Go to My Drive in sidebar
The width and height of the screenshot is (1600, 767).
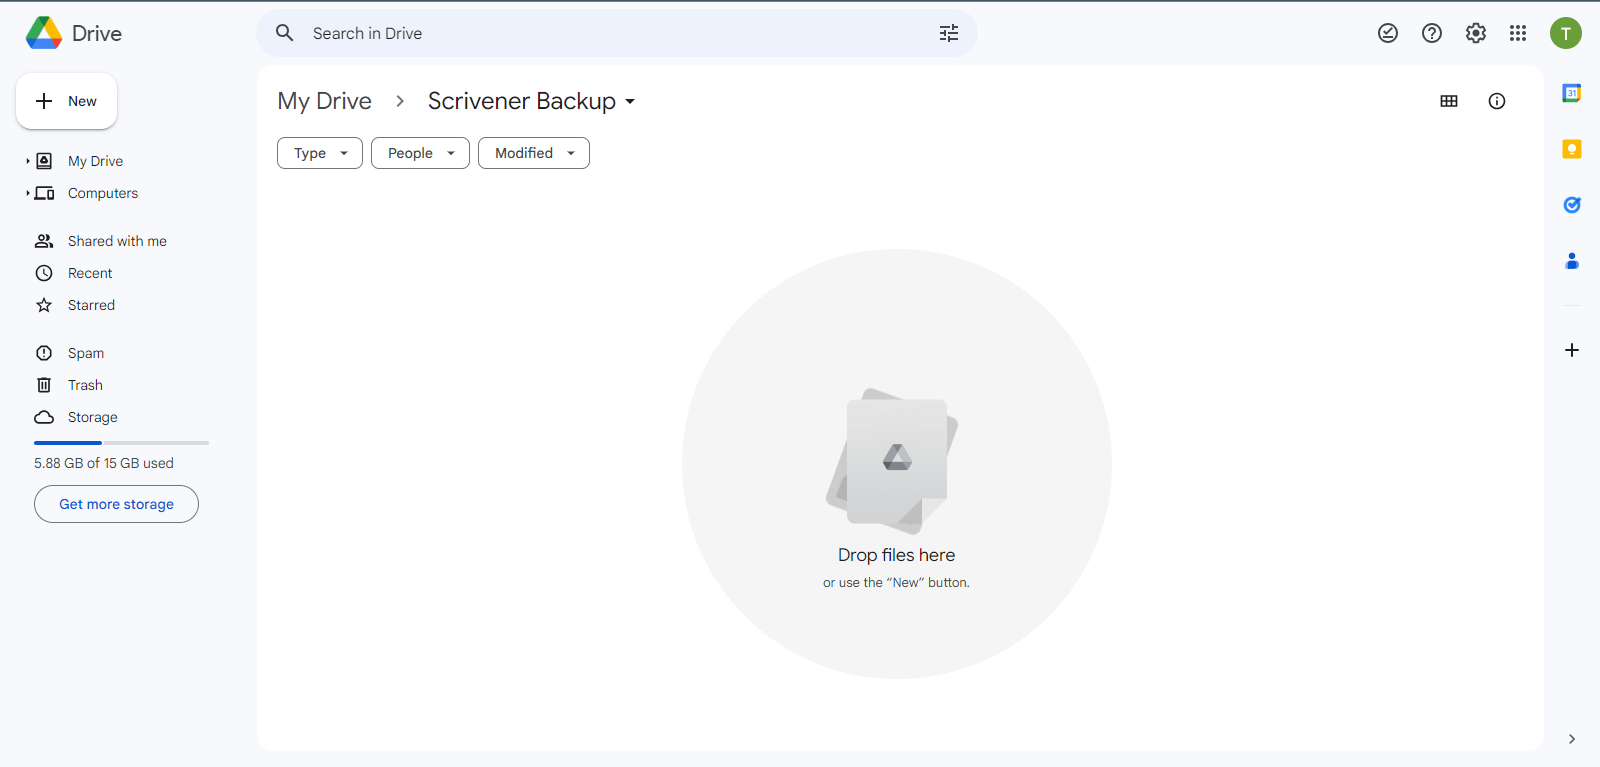pos(95,161)
